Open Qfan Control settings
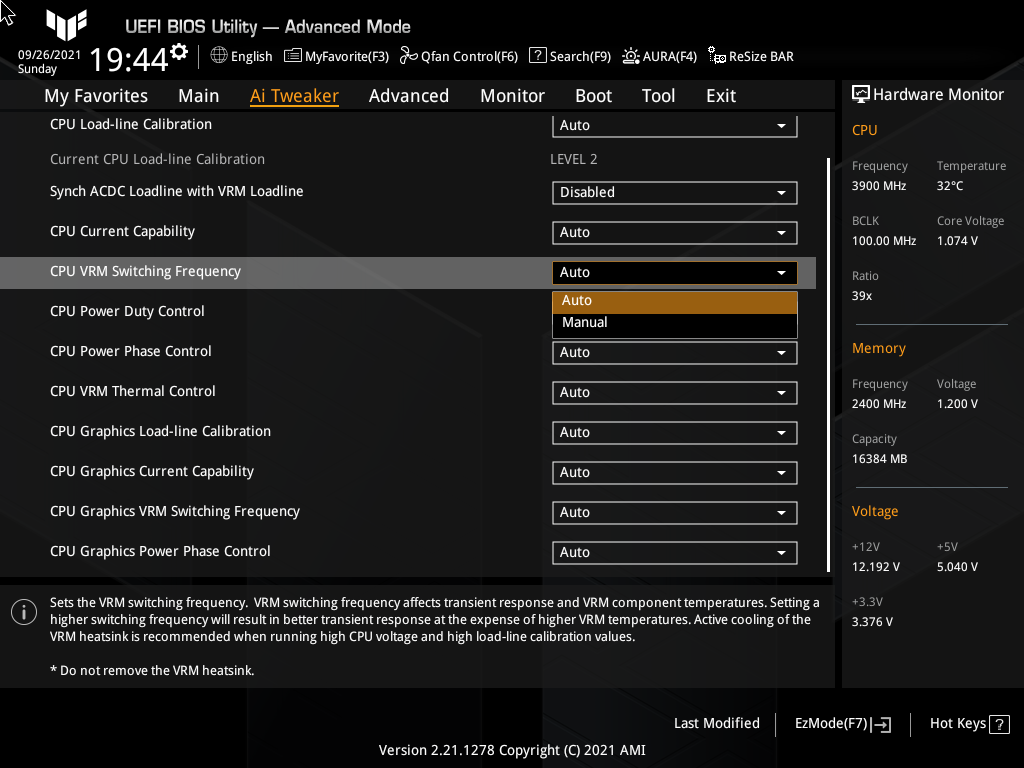Screen dimensions: 1024x768 [x=459, y=56]
